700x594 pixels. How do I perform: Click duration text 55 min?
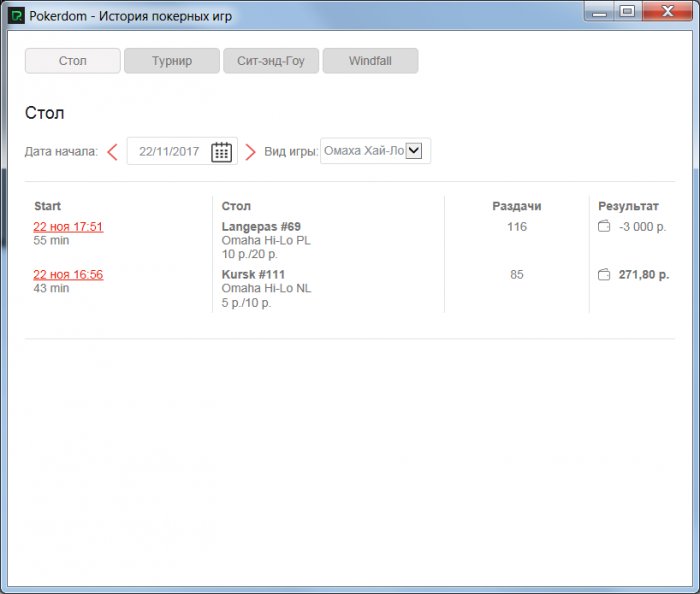coord(51,241)
